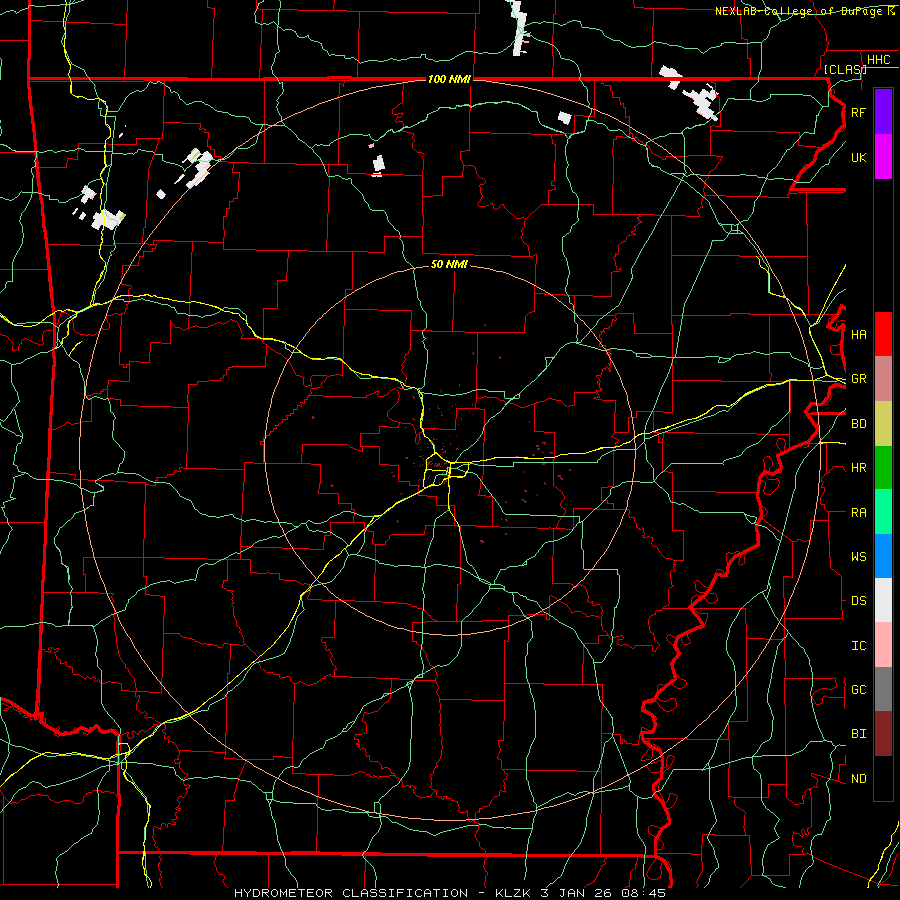Click the 'BI' legend label
Viewport: 900px width, 900px height.
(x=859, y=734)
